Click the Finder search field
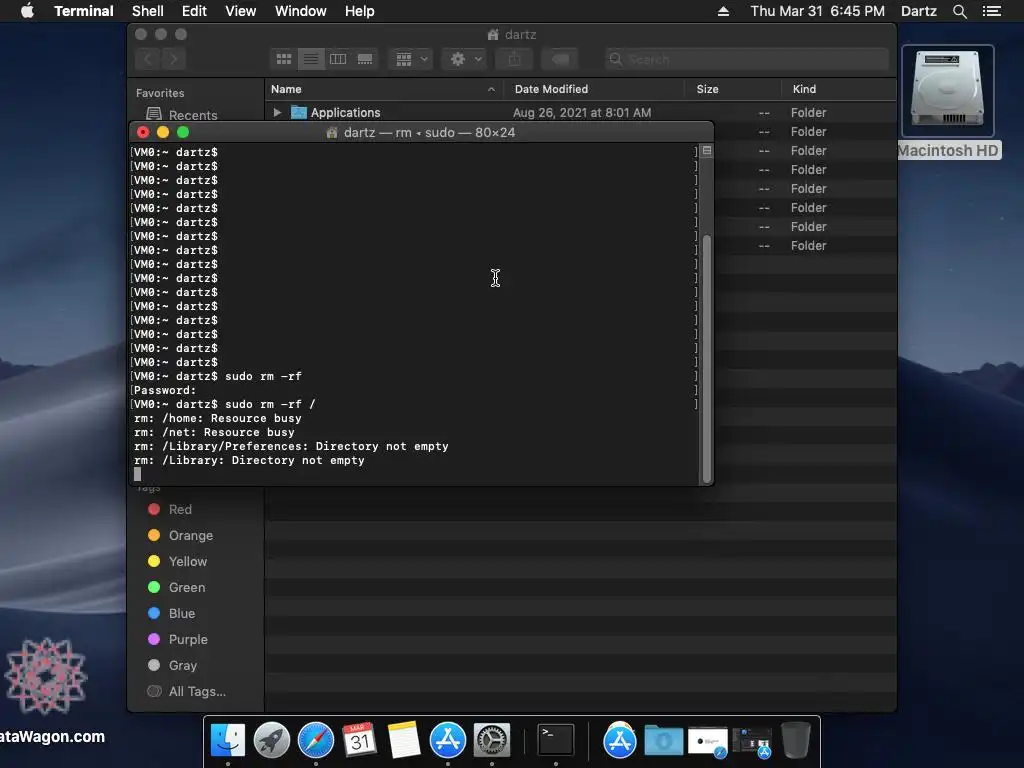 point(746,59)
